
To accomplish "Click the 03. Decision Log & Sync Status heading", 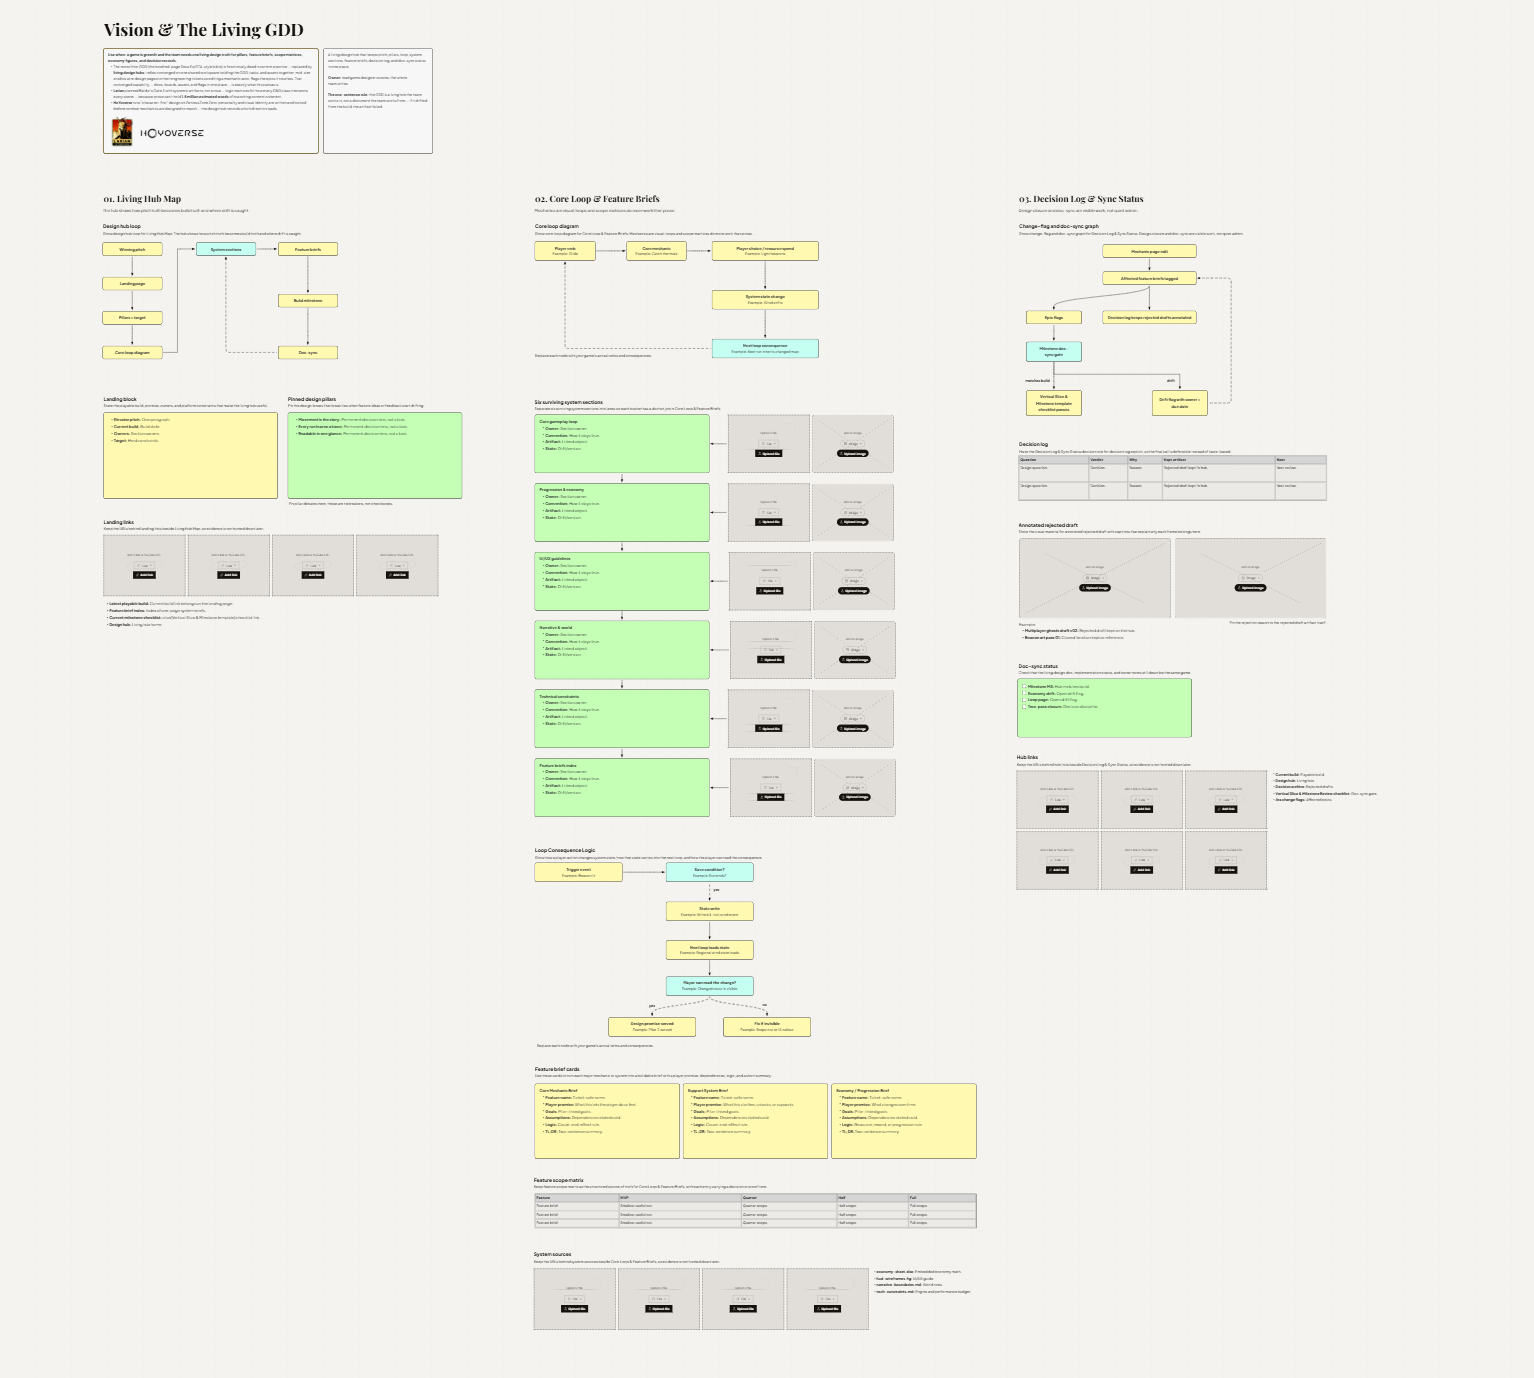I will [x=1081, y=199].
